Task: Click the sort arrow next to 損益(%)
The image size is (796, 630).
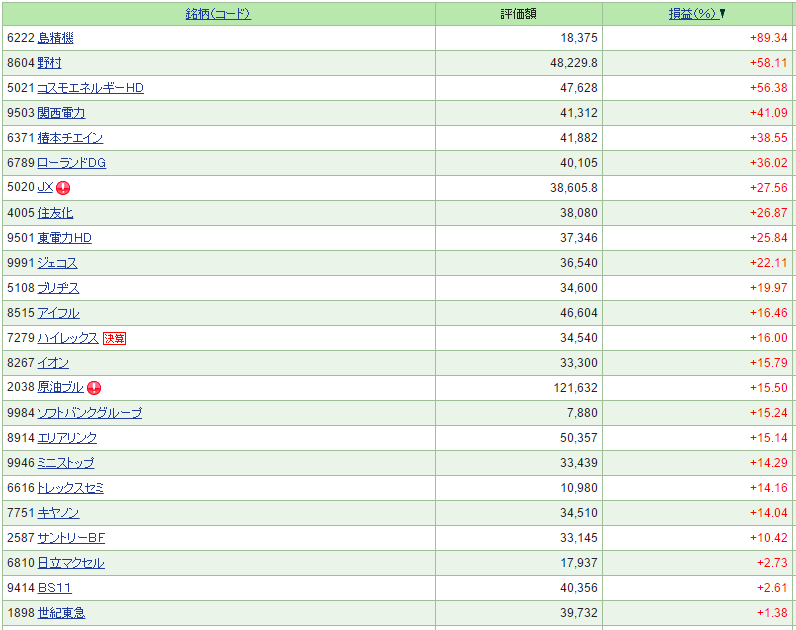Action: (x=722, y=14)
